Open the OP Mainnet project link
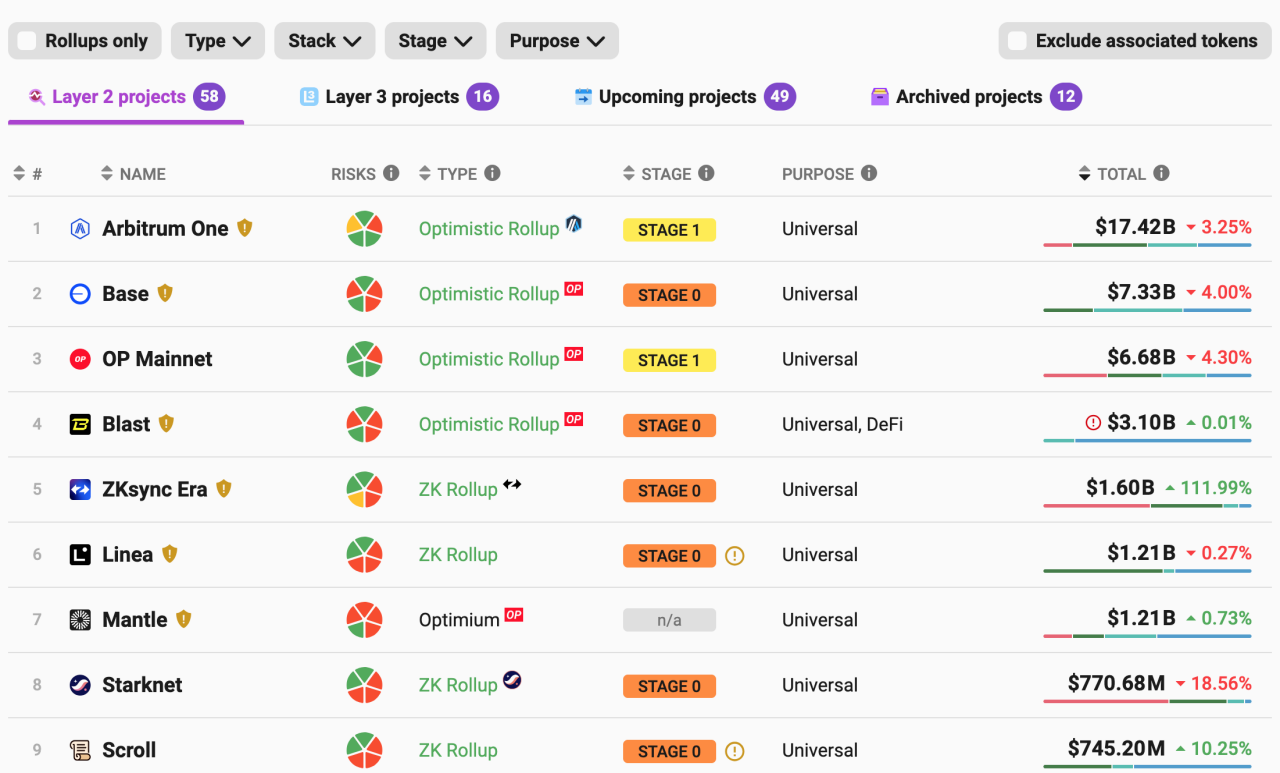1280x773 pixels. point(157,359)
